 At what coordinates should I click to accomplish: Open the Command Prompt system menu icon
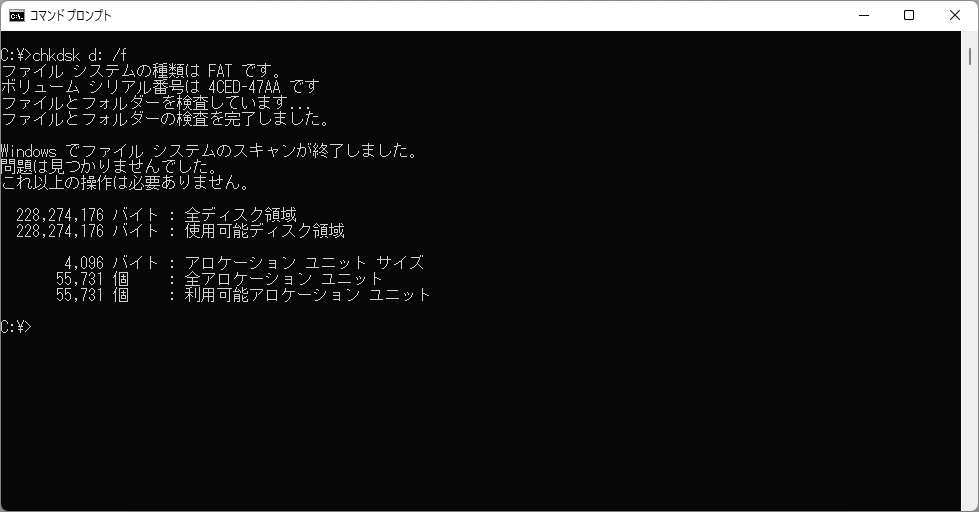point(17,16)
